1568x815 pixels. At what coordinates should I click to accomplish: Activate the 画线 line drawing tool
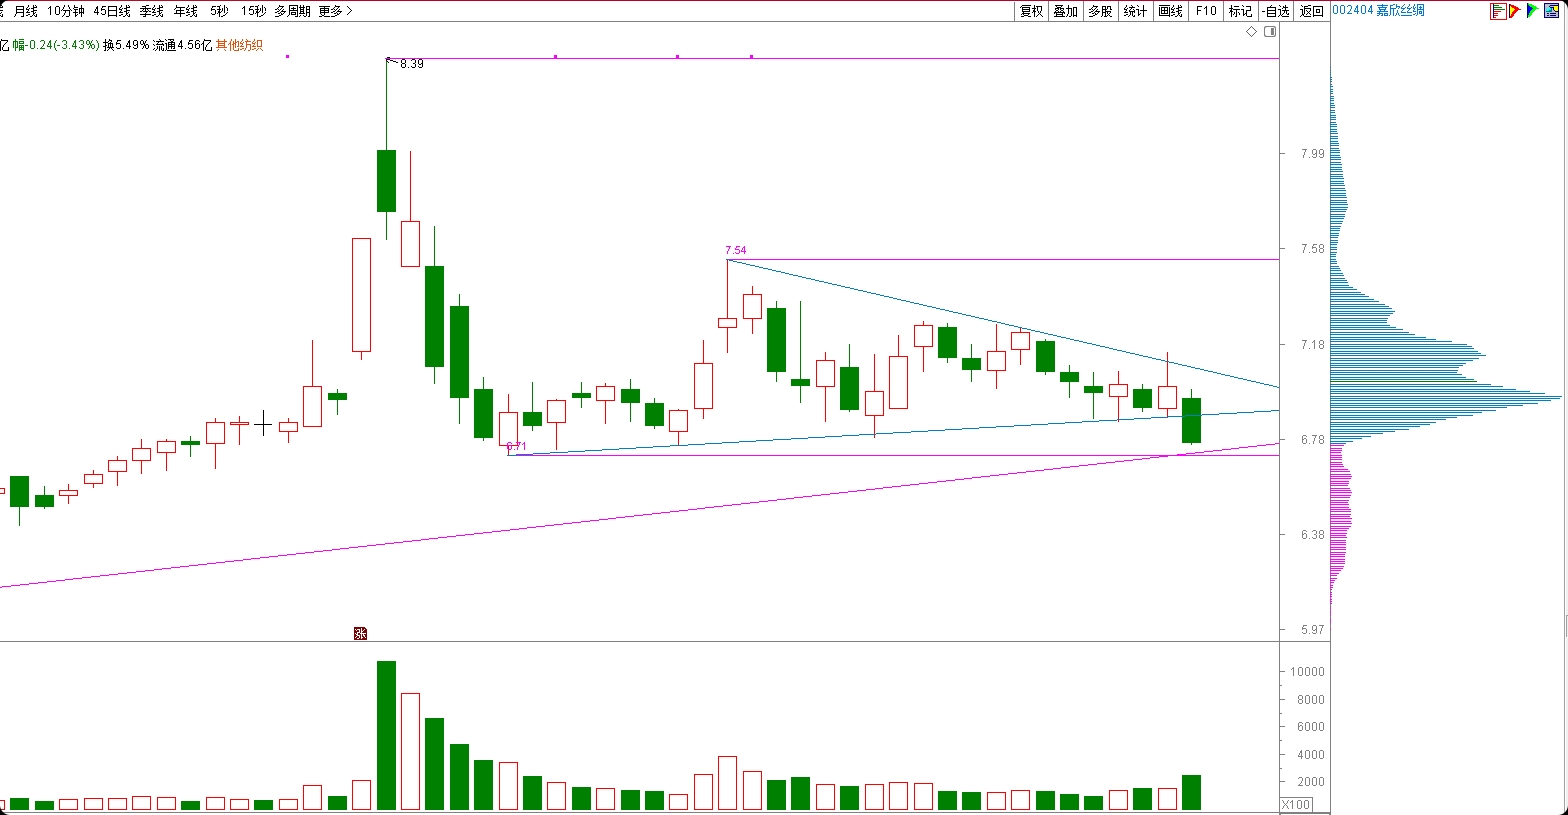coord(1170,11)
